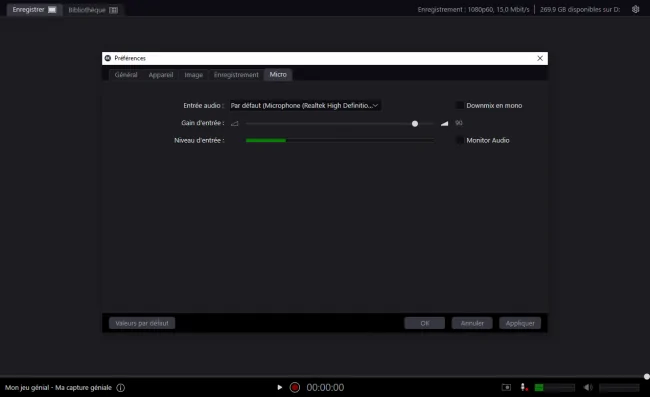The image size is (650, 397).
Task: Enable Monitor Audio checkbox
Action: pos(460,140)
